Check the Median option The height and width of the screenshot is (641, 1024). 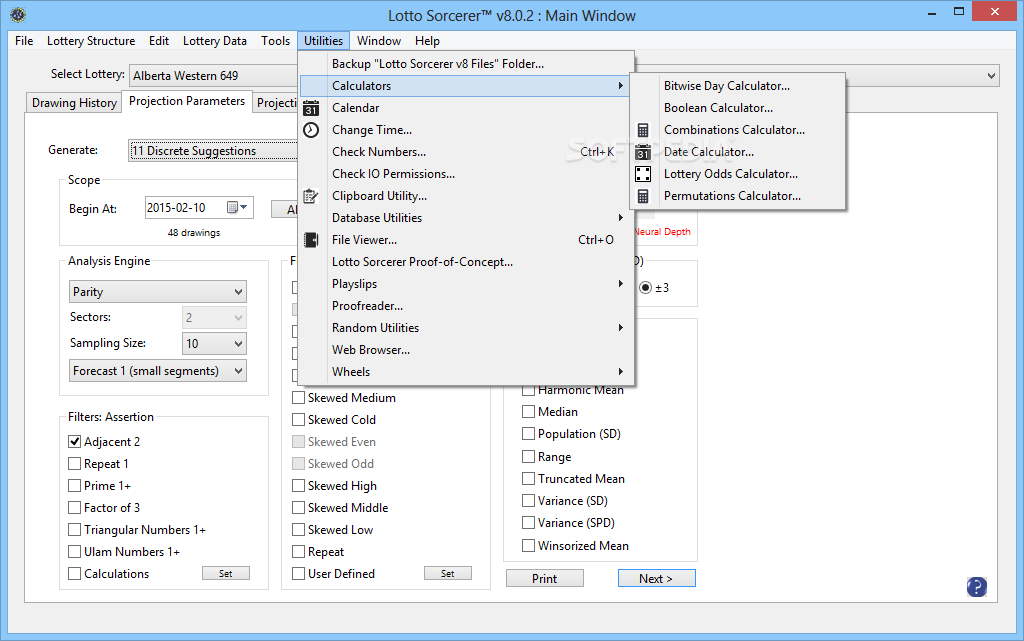click(528, 412)
